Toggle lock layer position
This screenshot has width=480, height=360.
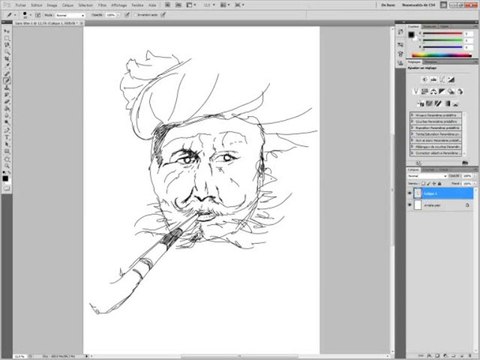click(x=434, y=184)
